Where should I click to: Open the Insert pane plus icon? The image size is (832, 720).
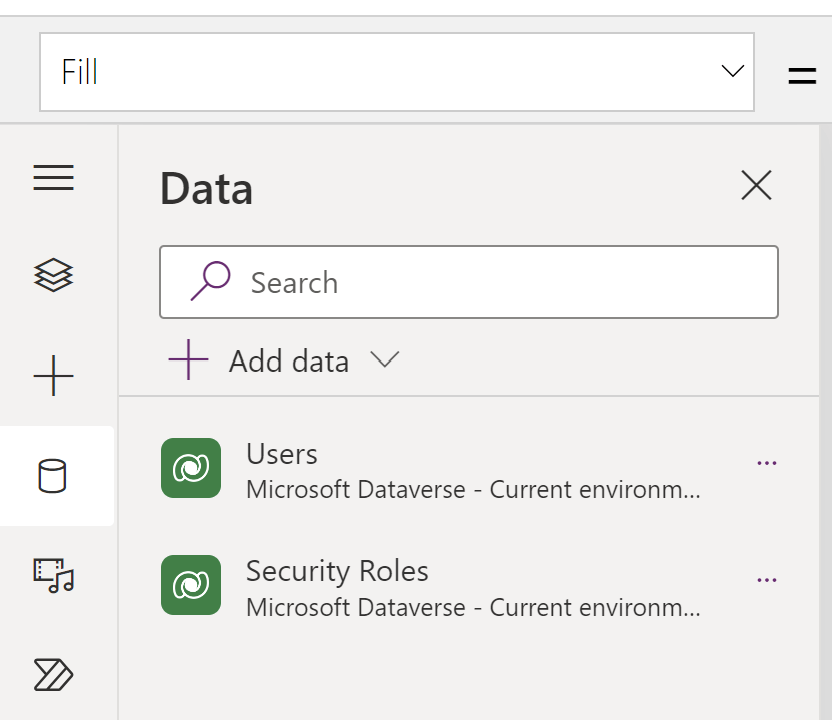(54, 377)
